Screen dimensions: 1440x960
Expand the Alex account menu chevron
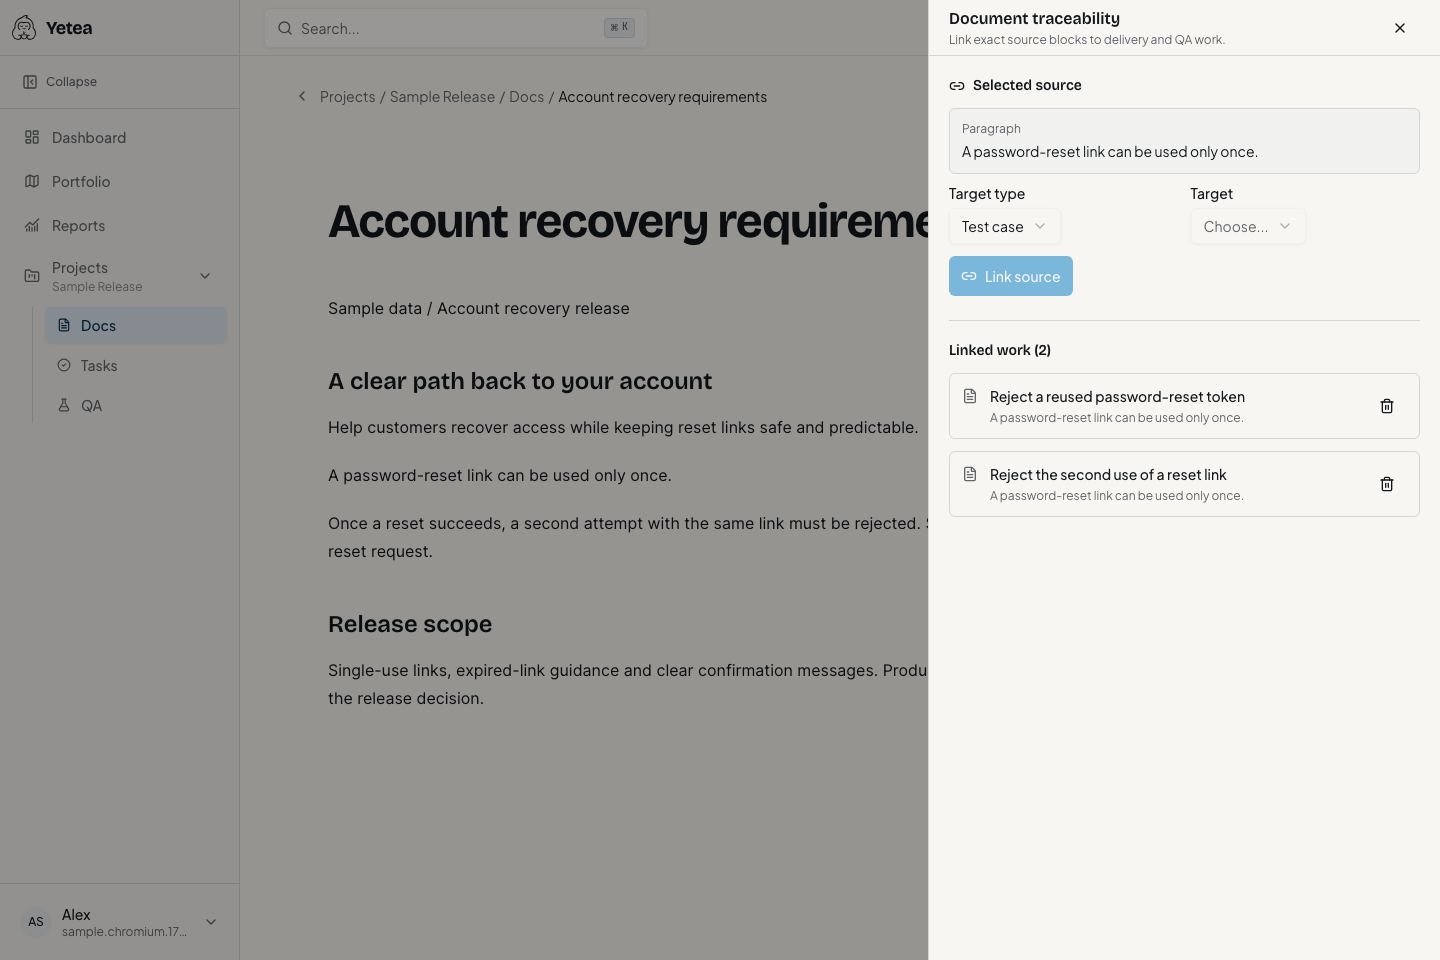[211, 922]
